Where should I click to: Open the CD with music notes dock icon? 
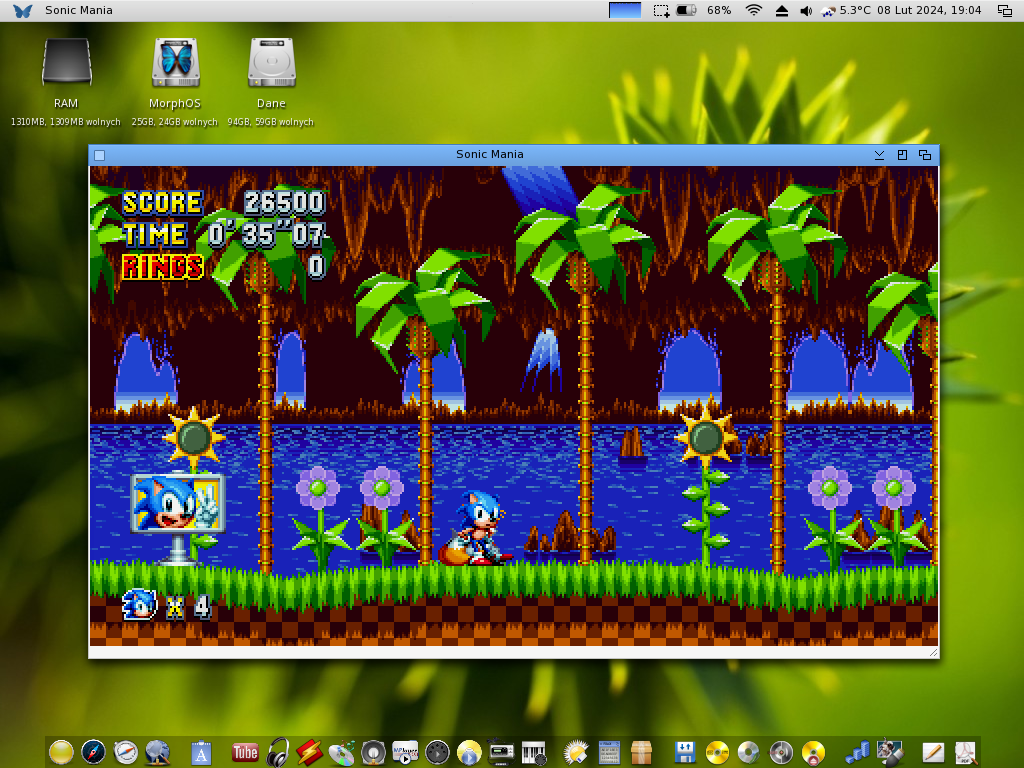point(341,752)
